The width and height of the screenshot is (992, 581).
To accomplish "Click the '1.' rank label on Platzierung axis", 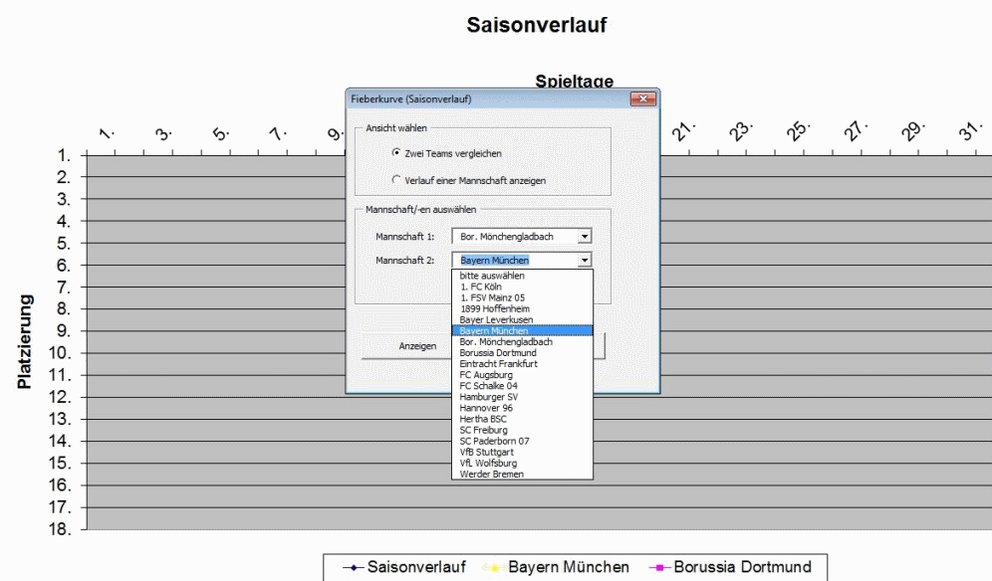I will pyautogui.click(x=65, y=155).
